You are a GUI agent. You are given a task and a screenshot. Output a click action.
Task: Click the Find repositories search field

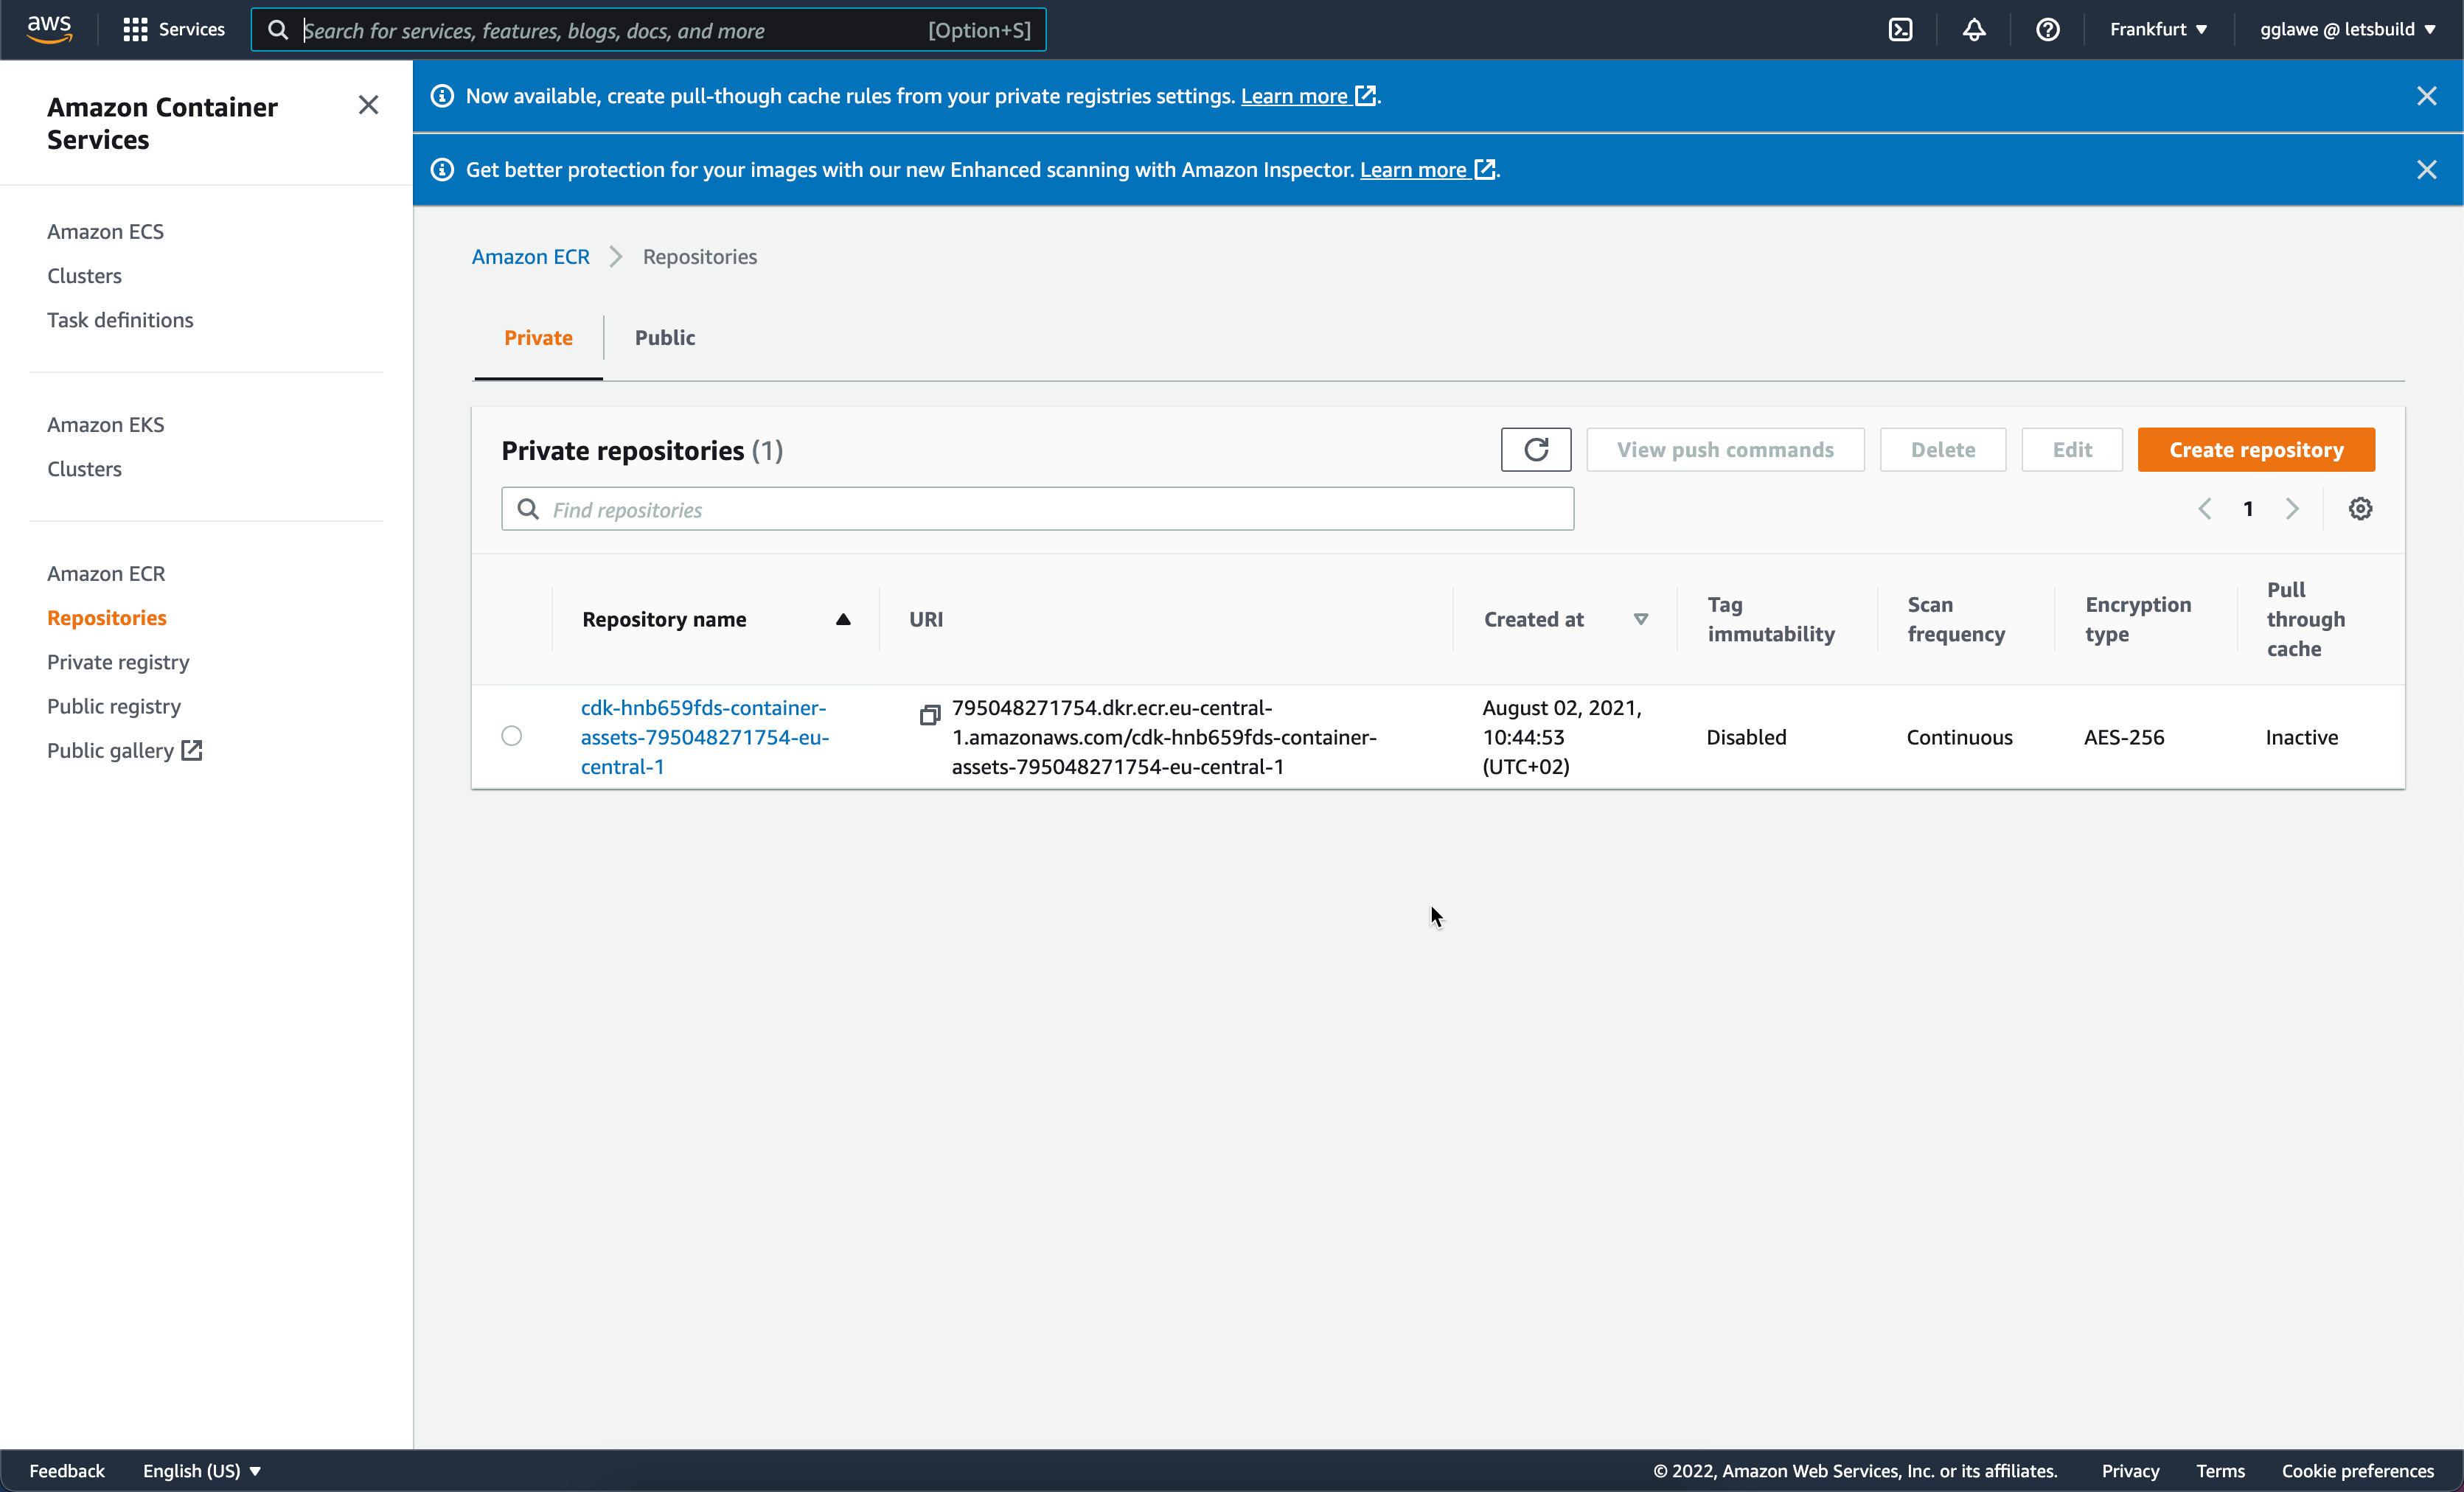(1037, 510)
